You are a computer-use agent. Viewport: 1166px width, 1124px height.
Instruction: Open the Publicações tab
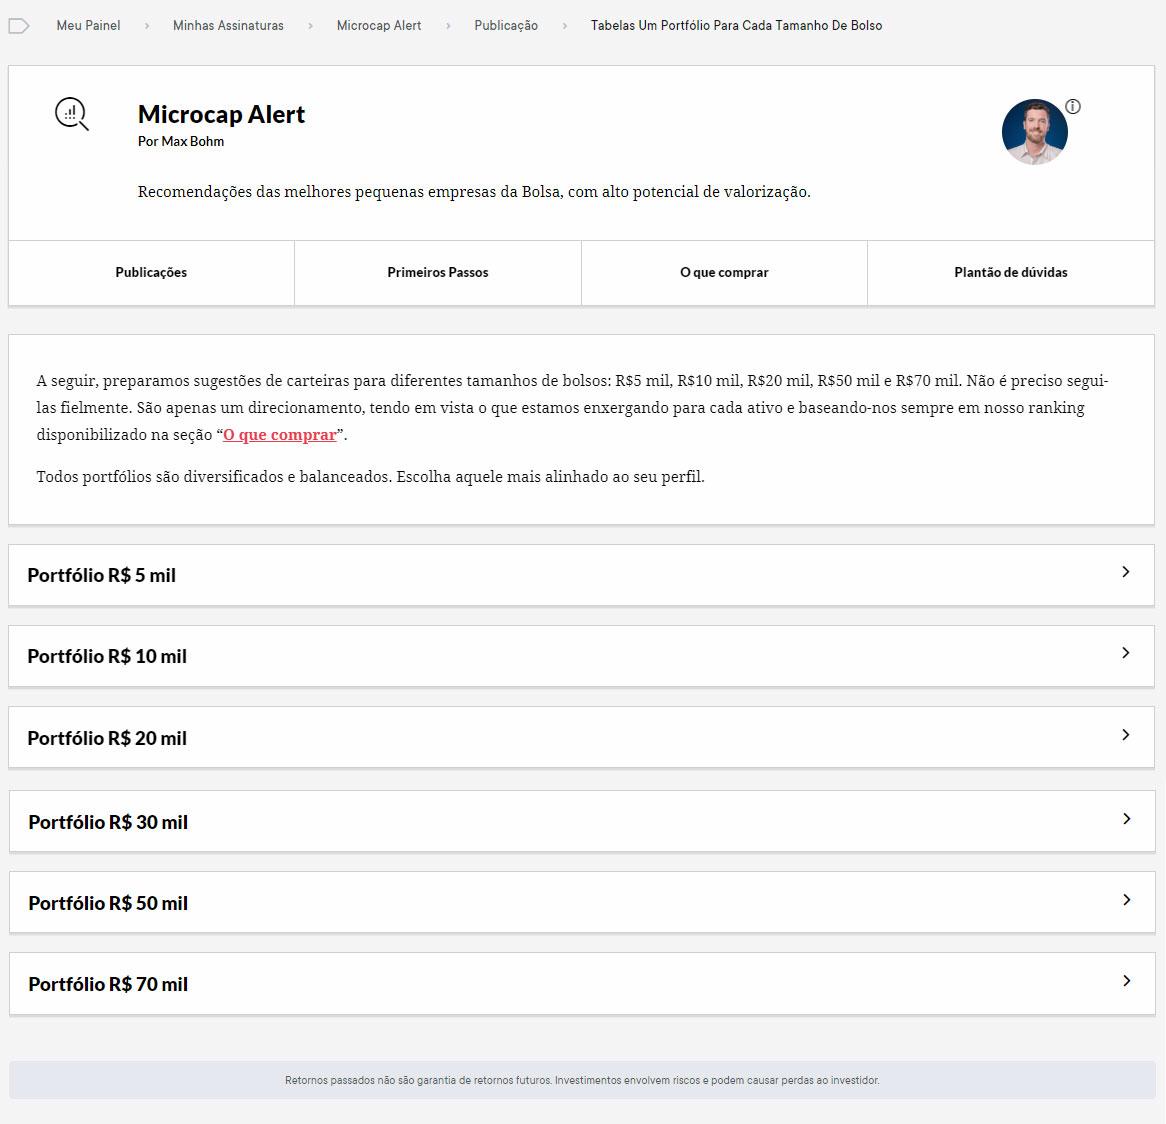coord(151,273)
